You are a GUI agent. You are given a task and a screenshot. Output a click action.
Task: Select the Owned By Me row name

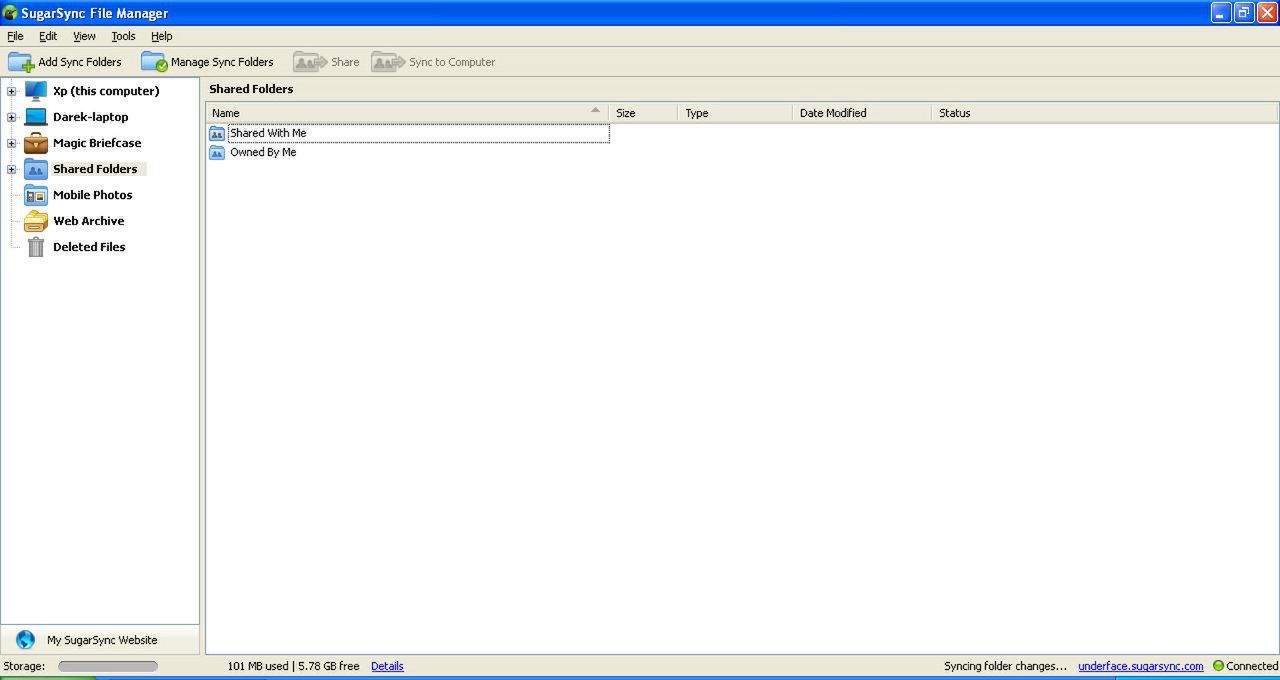point(263,152)
